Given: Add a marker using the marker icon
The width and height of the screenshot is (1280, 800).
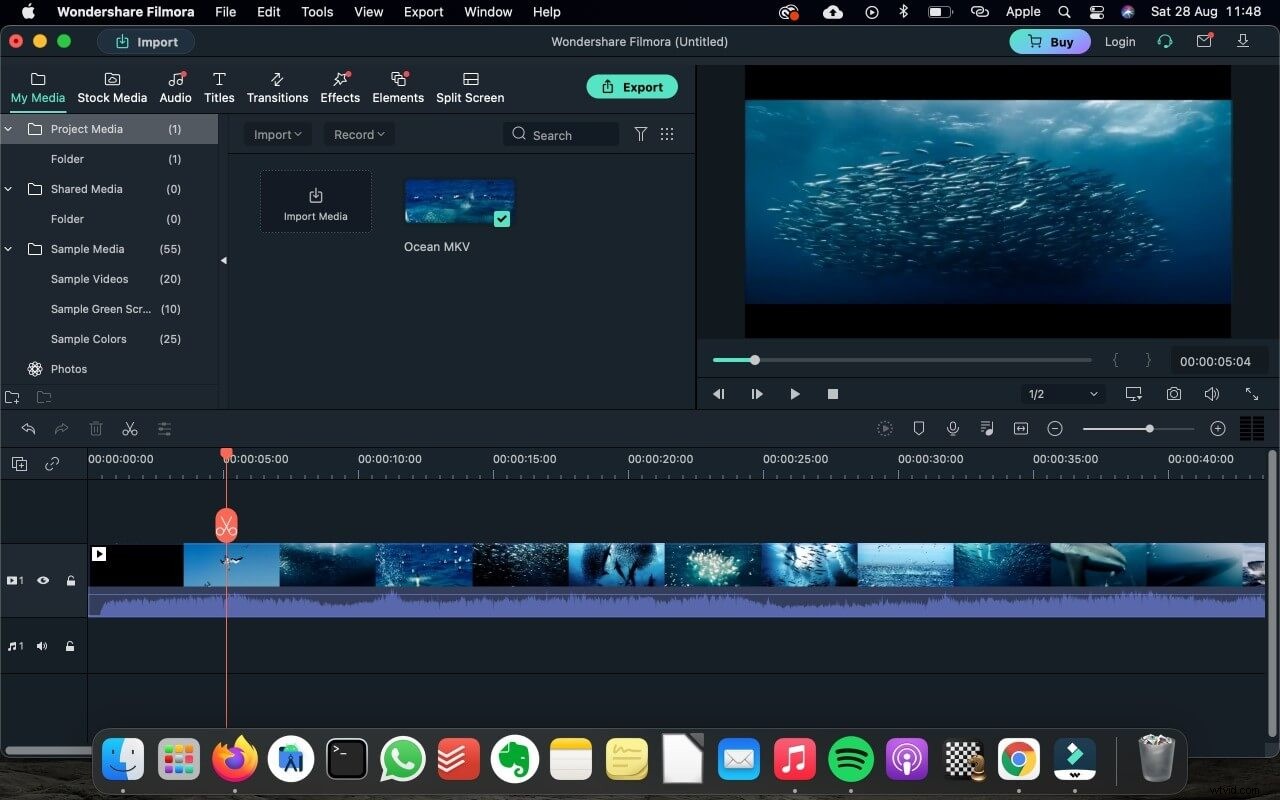Looking at the screenshot, I should point(918,428).
